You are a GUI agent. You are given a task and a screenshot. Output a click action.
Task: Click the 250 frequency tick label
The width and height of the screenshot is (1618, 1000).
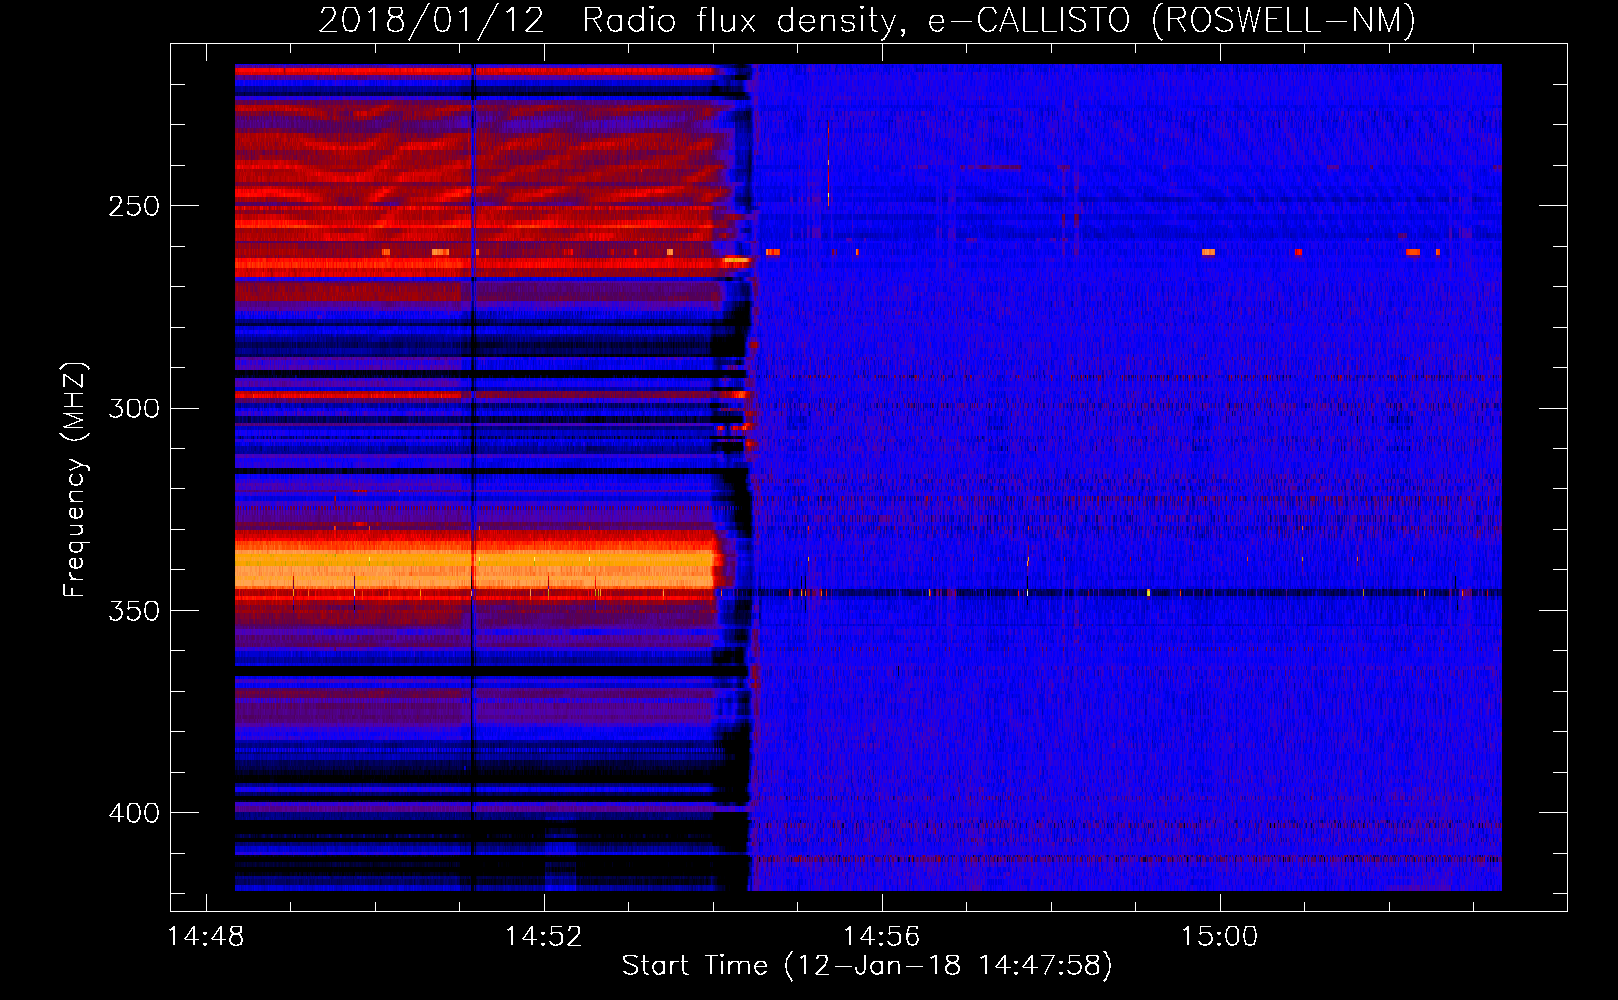[134, 206]
